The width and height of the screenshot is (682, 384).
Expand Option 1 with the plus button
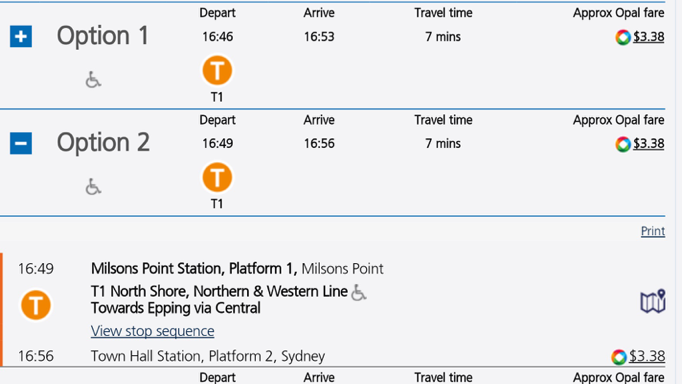point(21,37)
